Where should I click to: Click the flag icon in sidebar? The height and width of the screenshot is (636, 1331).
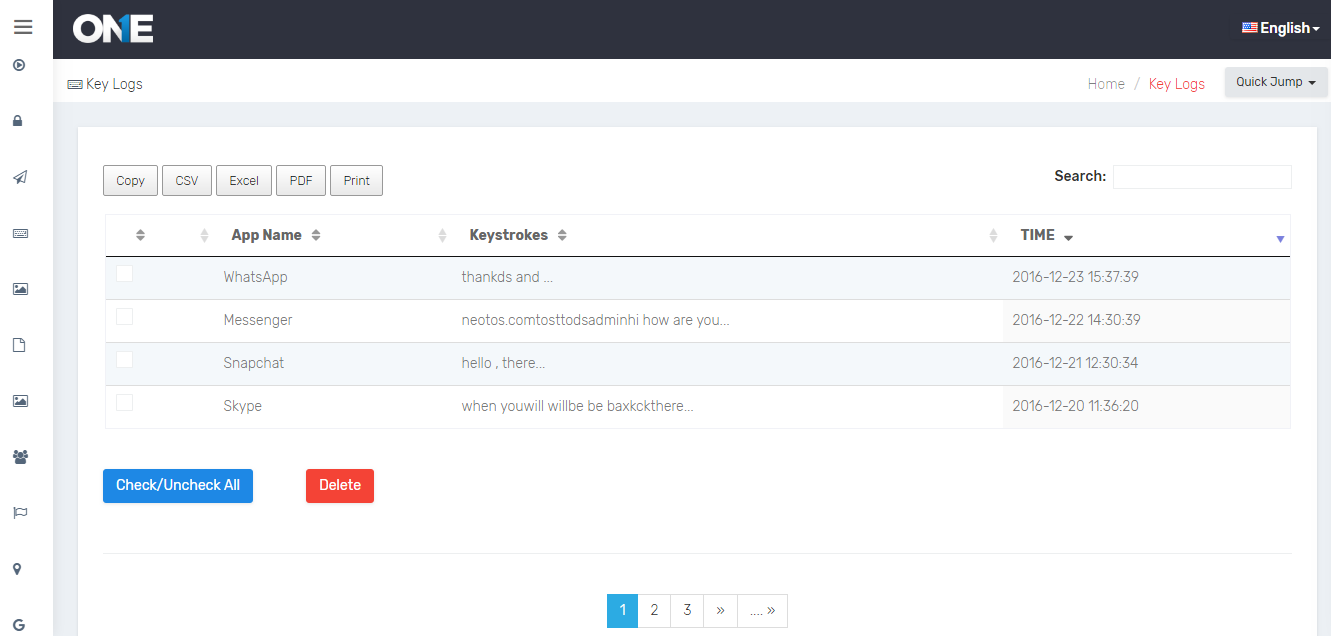20,513
